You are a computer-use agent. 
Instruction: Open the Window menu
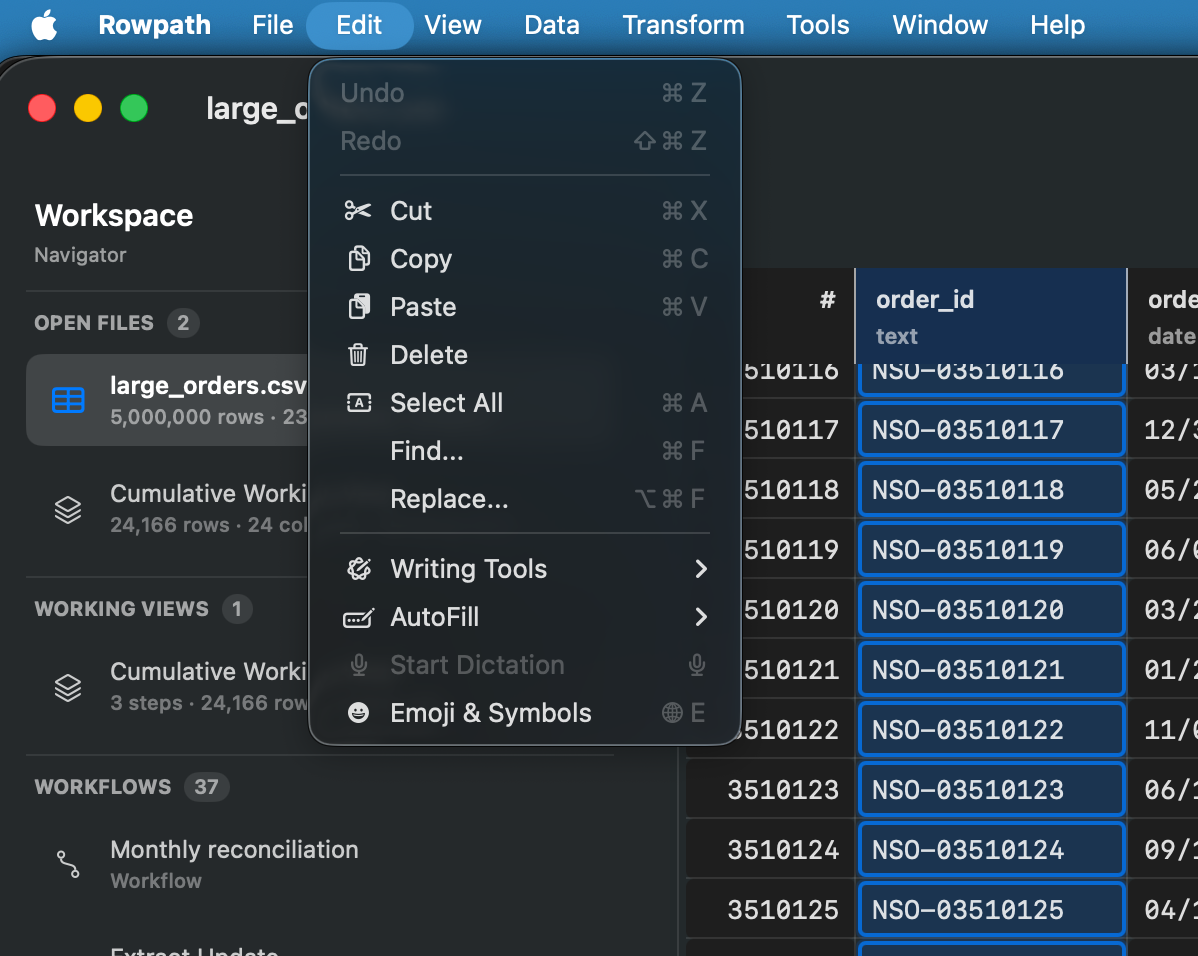click(940, 25)
